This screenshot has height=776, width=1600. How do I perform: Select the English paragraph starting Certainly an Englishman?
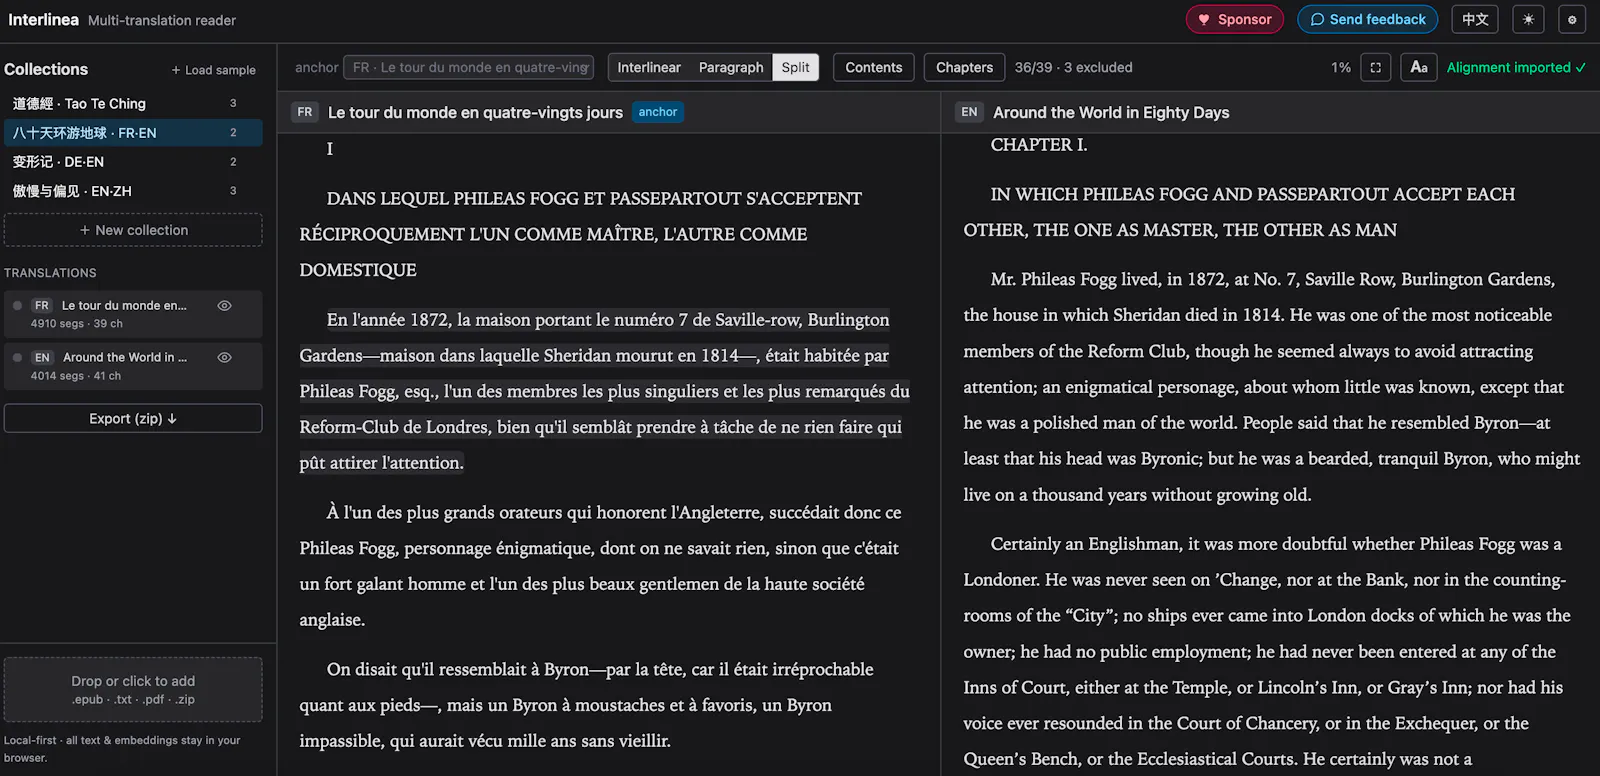pyautogui.click(x=1267, y=651)
